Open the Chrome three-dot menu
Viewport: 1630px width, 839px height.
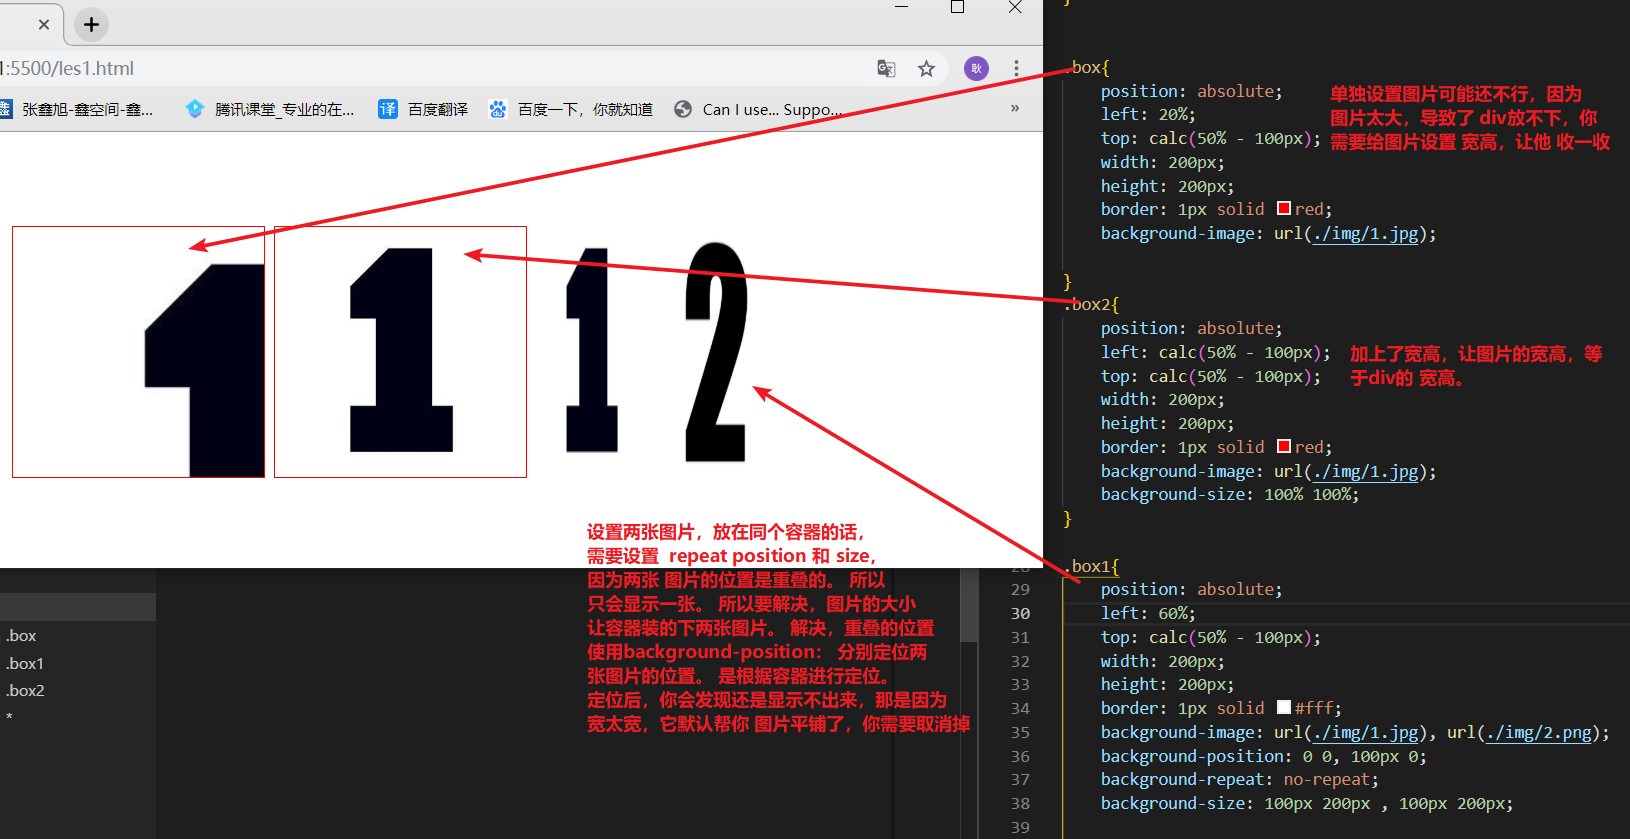pyautogui.click(x=1016, y=68)
